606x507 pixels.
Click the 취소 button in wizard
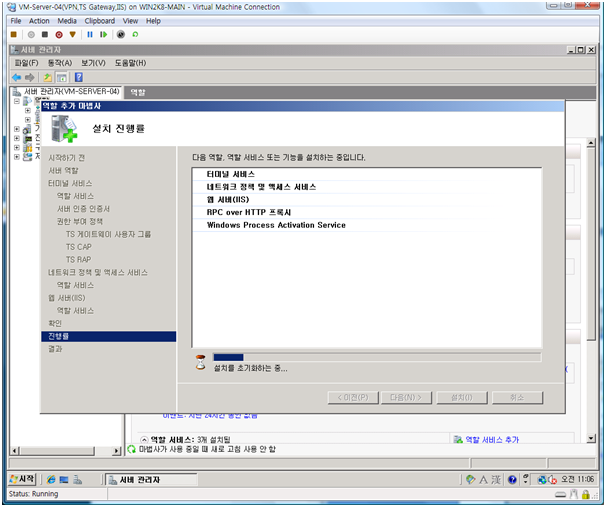tap(517, 397)
